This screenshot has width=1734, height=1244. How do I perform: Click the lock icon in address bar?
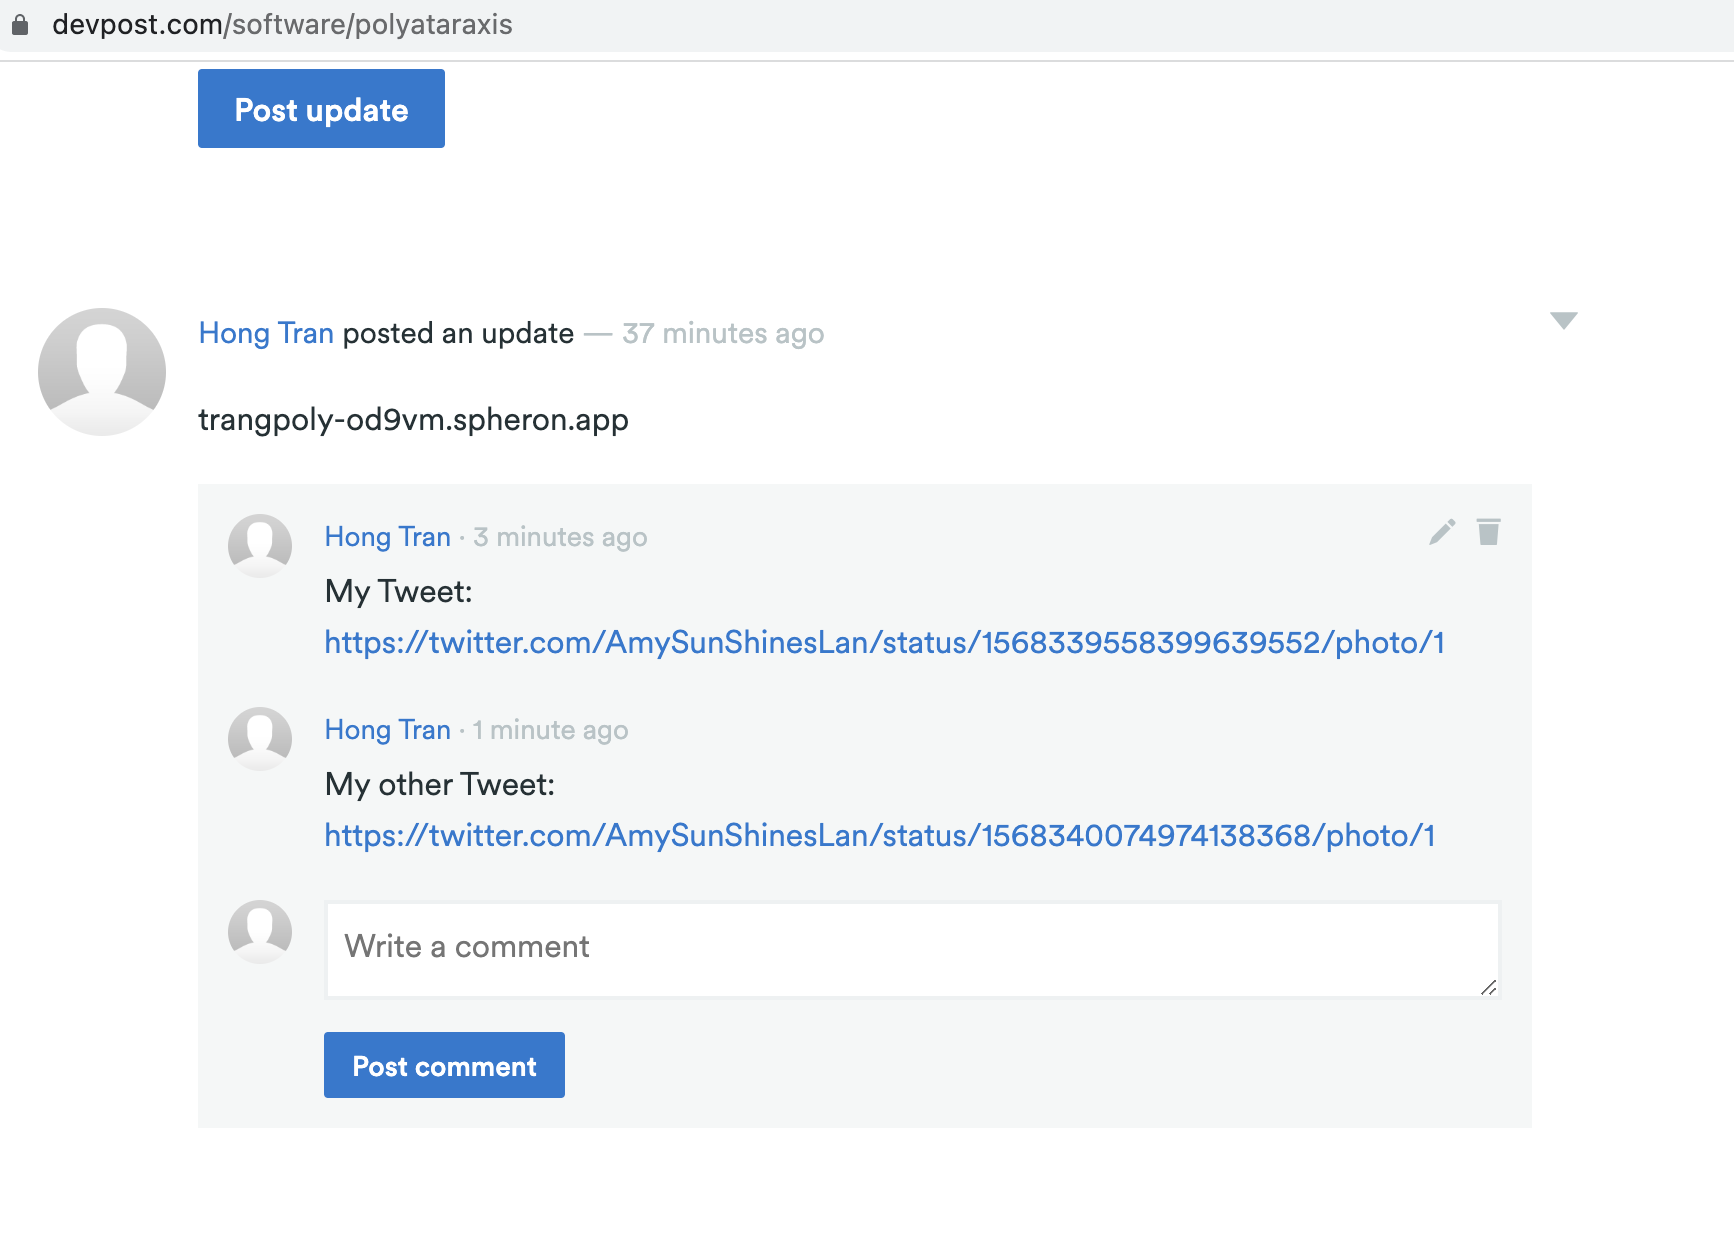coord(20,25)
